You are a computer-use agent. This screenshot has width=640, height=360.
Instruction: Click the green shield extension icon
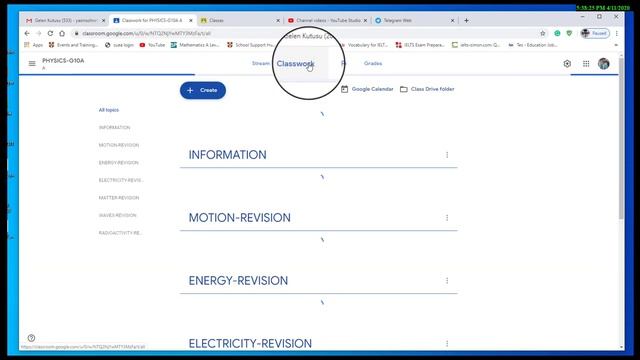tap(569, 33)
